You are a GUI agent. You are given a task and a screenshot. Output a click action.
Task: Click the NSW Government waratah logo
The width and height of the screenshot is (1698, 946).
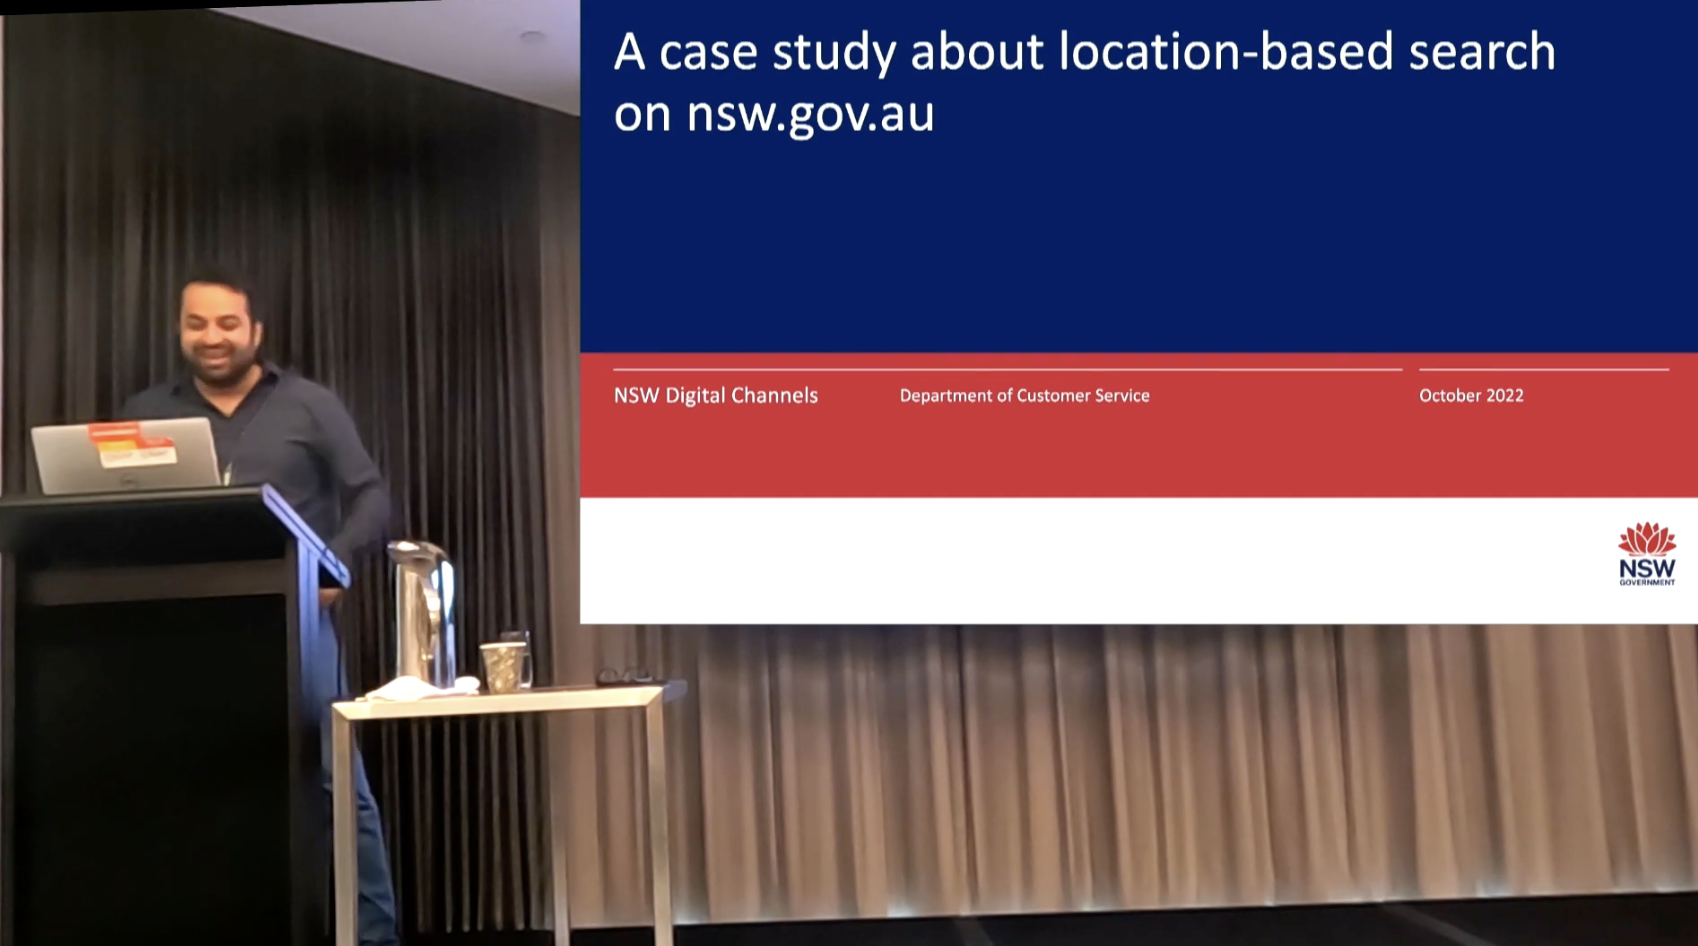point(1647,554)
